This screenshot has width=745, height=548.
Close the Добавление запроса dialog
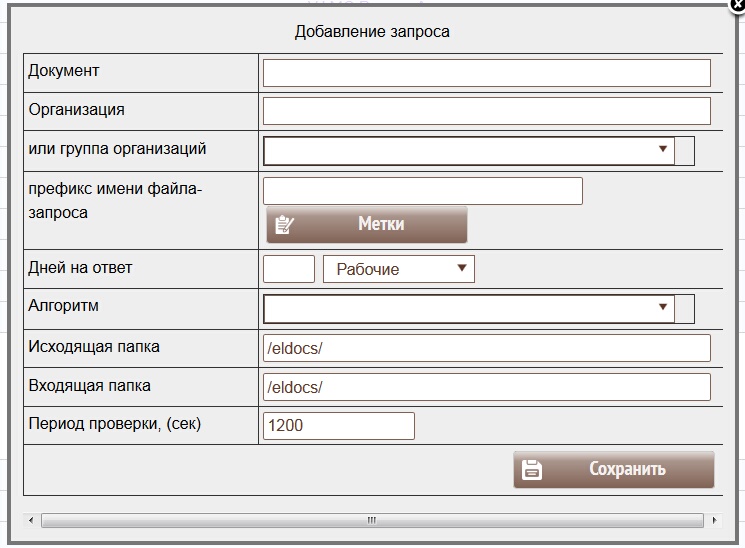[738, 5]
